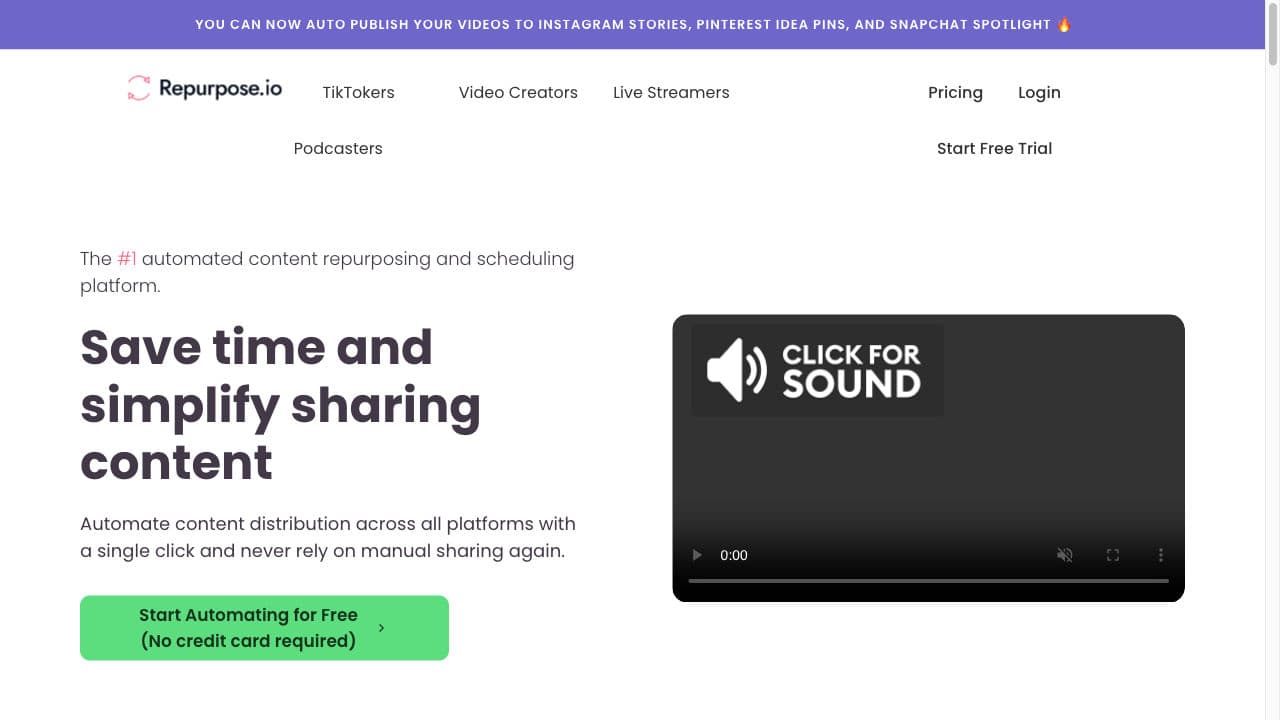Viewport: 1280px width, 720px height.
Task: Click the Click For Sound overlay
Action: 817,370
